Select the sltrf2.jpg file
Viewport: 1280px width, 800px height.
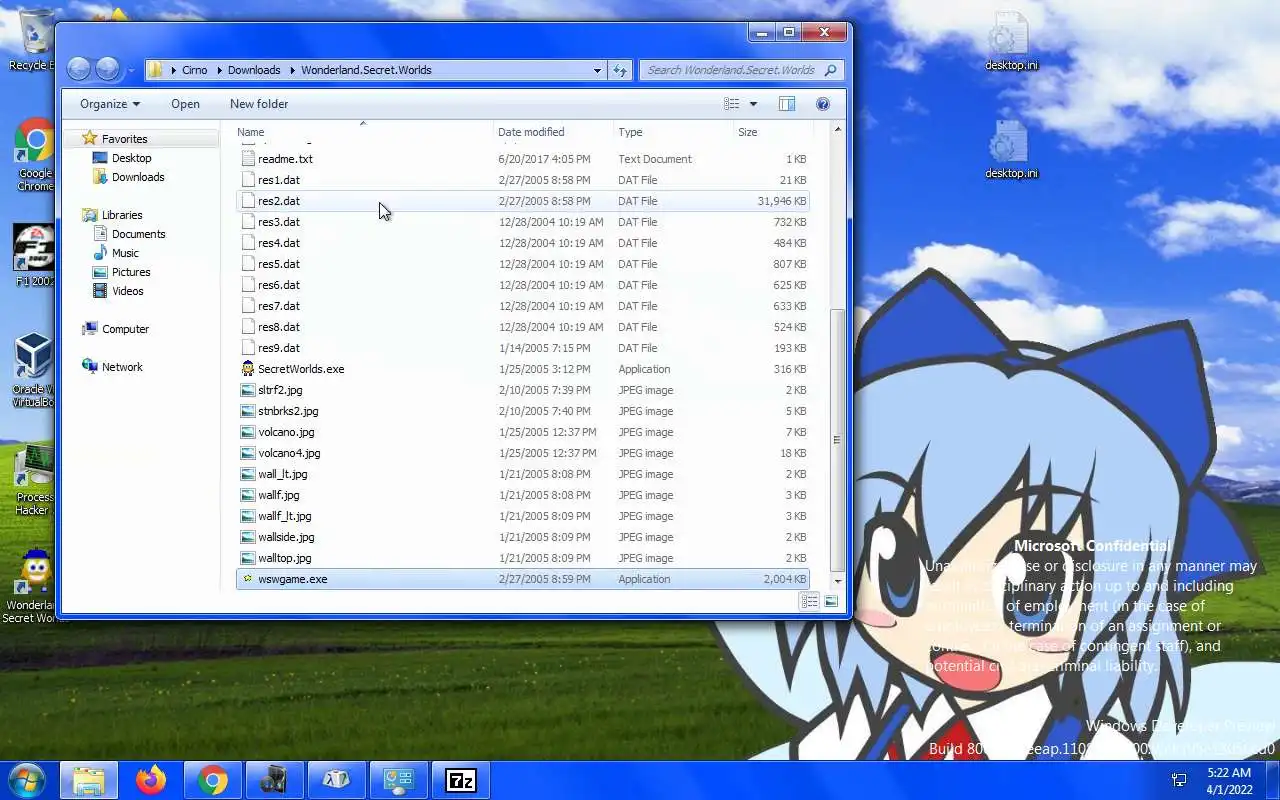tap(522, 390)
